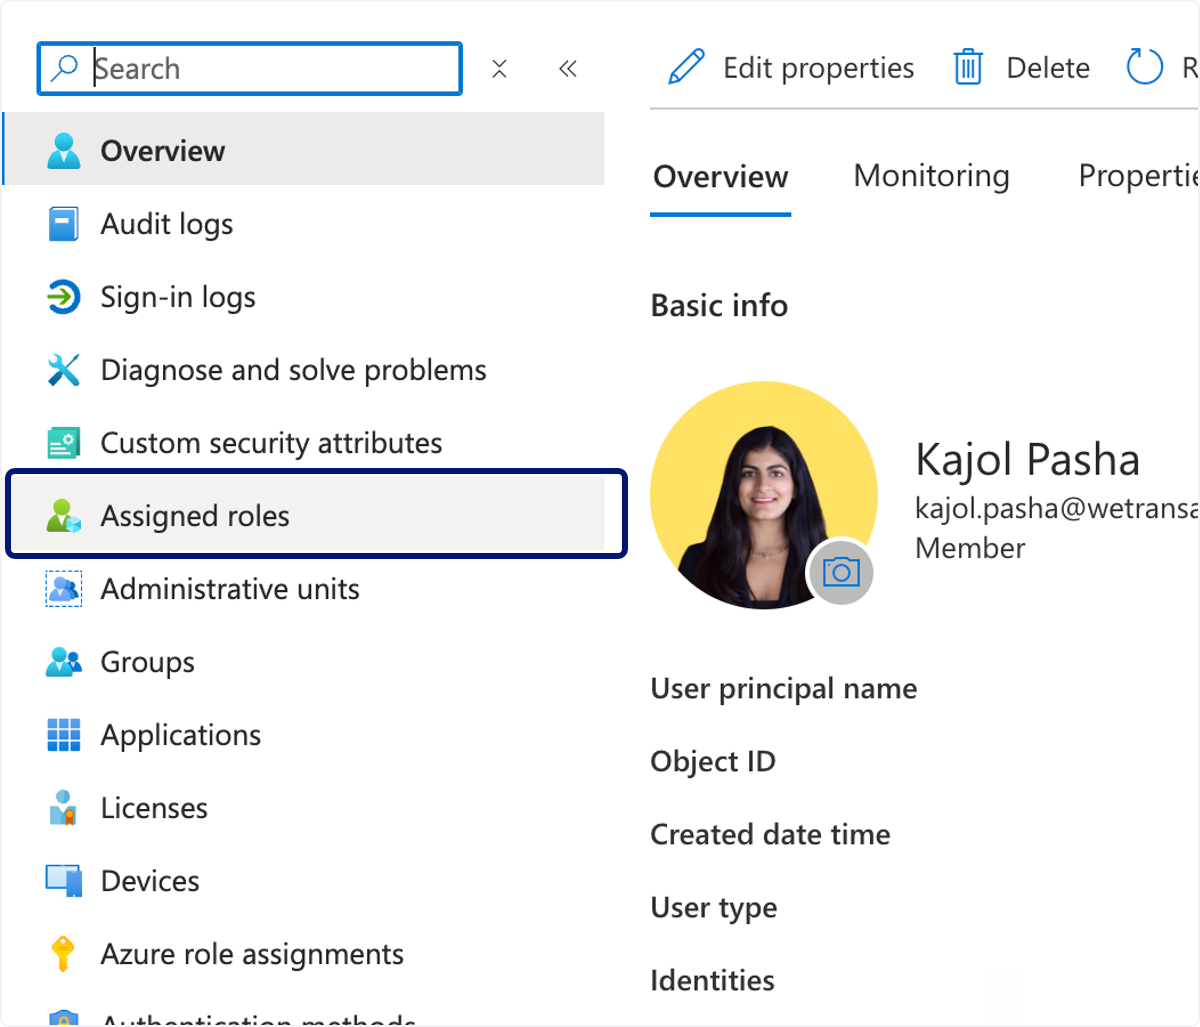Image resolution: width=1200 pixels, height=1027 pixels.
Task: Click the circular refresh arrow icon
Action: pyautogui.click(x=1145, y=68)
